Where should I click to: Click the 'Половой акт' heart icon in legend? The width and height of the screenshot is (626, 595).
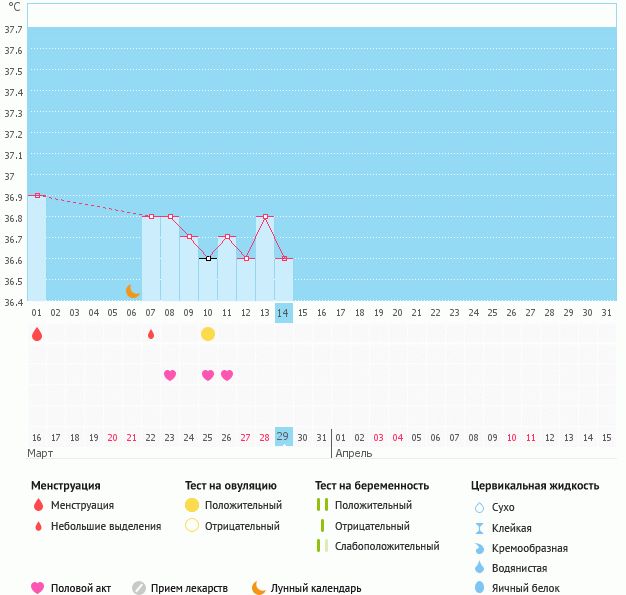pyautogui.click(x=38, y=588)
